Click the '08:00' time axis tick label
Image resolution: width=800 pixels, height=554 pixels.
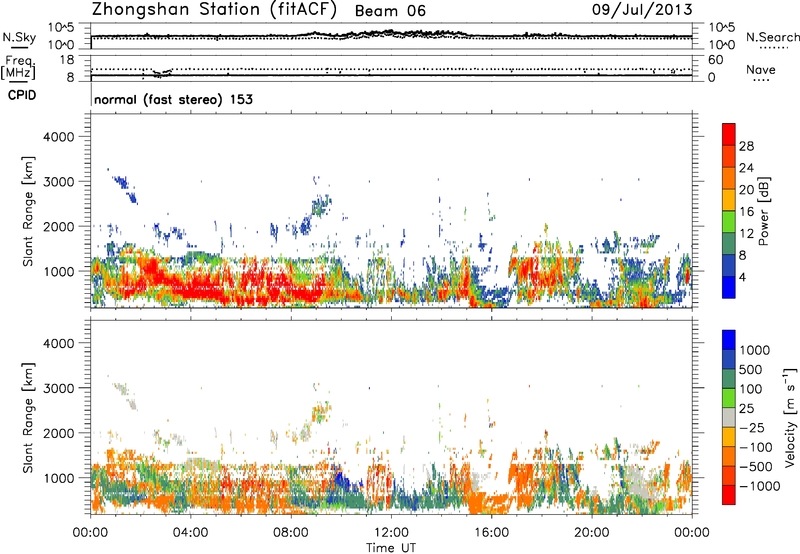click(291, 533)
